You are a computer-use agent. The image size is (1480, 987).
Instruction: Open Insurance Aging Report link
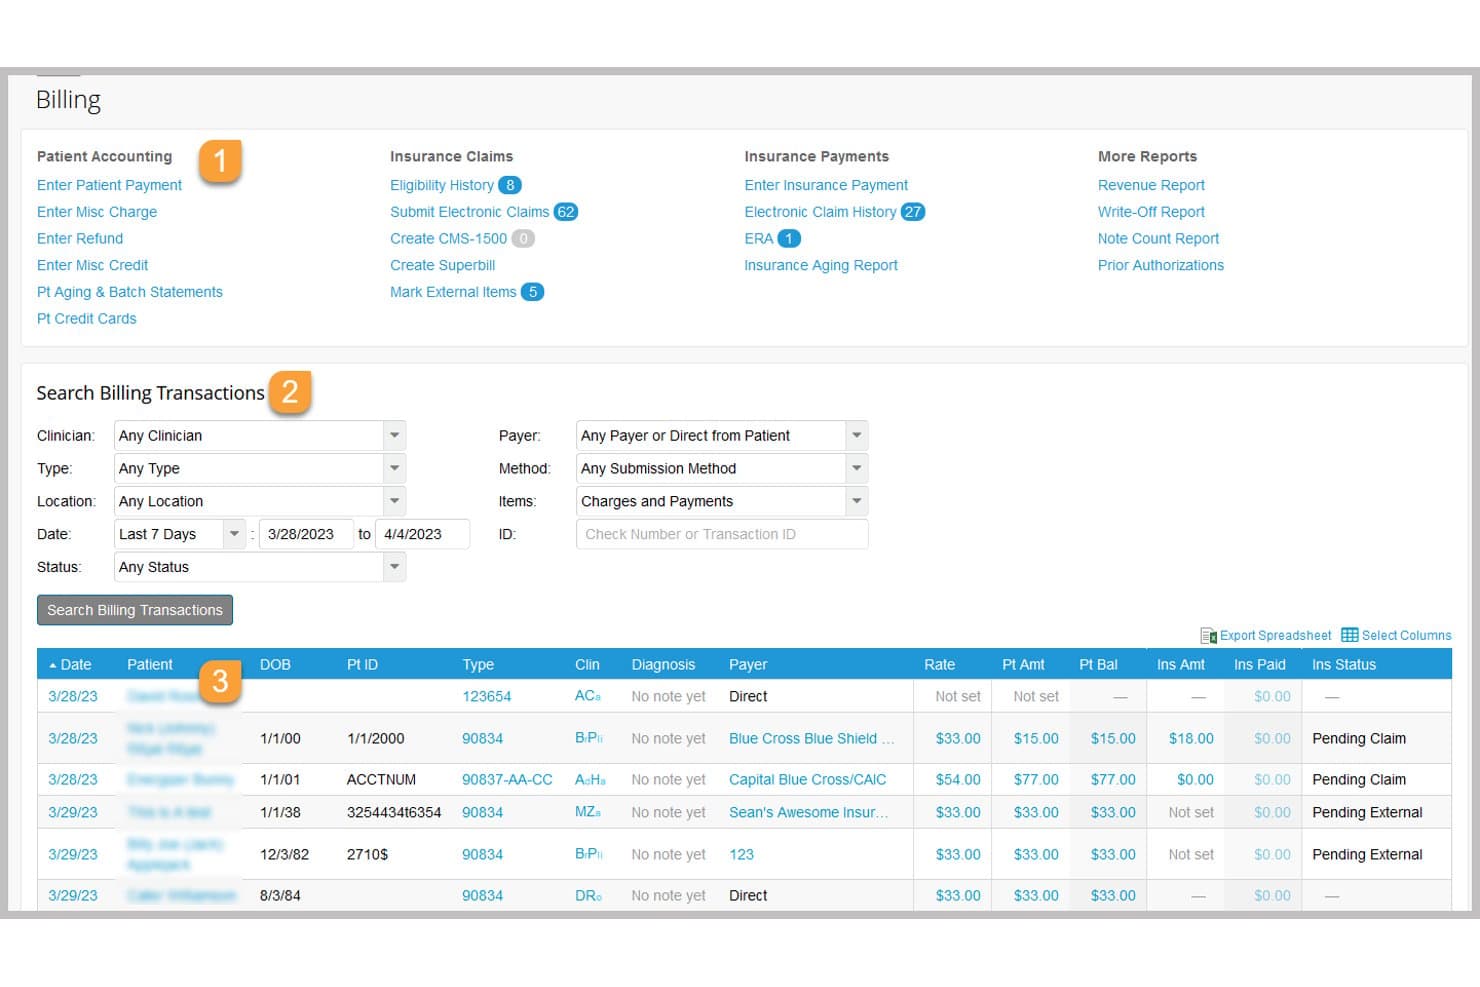[x=821, y=265]
